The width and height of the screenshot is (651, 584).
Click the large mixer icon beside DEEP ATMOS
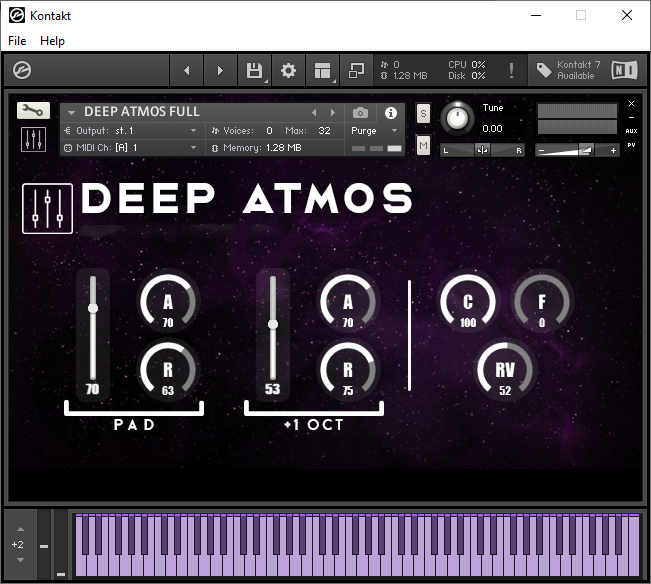tap(47, 208)
